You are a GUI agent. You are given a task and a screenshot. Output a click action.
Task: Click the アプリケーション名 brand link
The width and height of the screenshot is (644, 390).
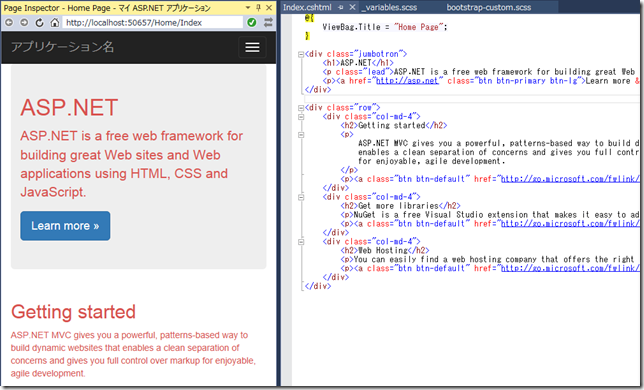62,47
